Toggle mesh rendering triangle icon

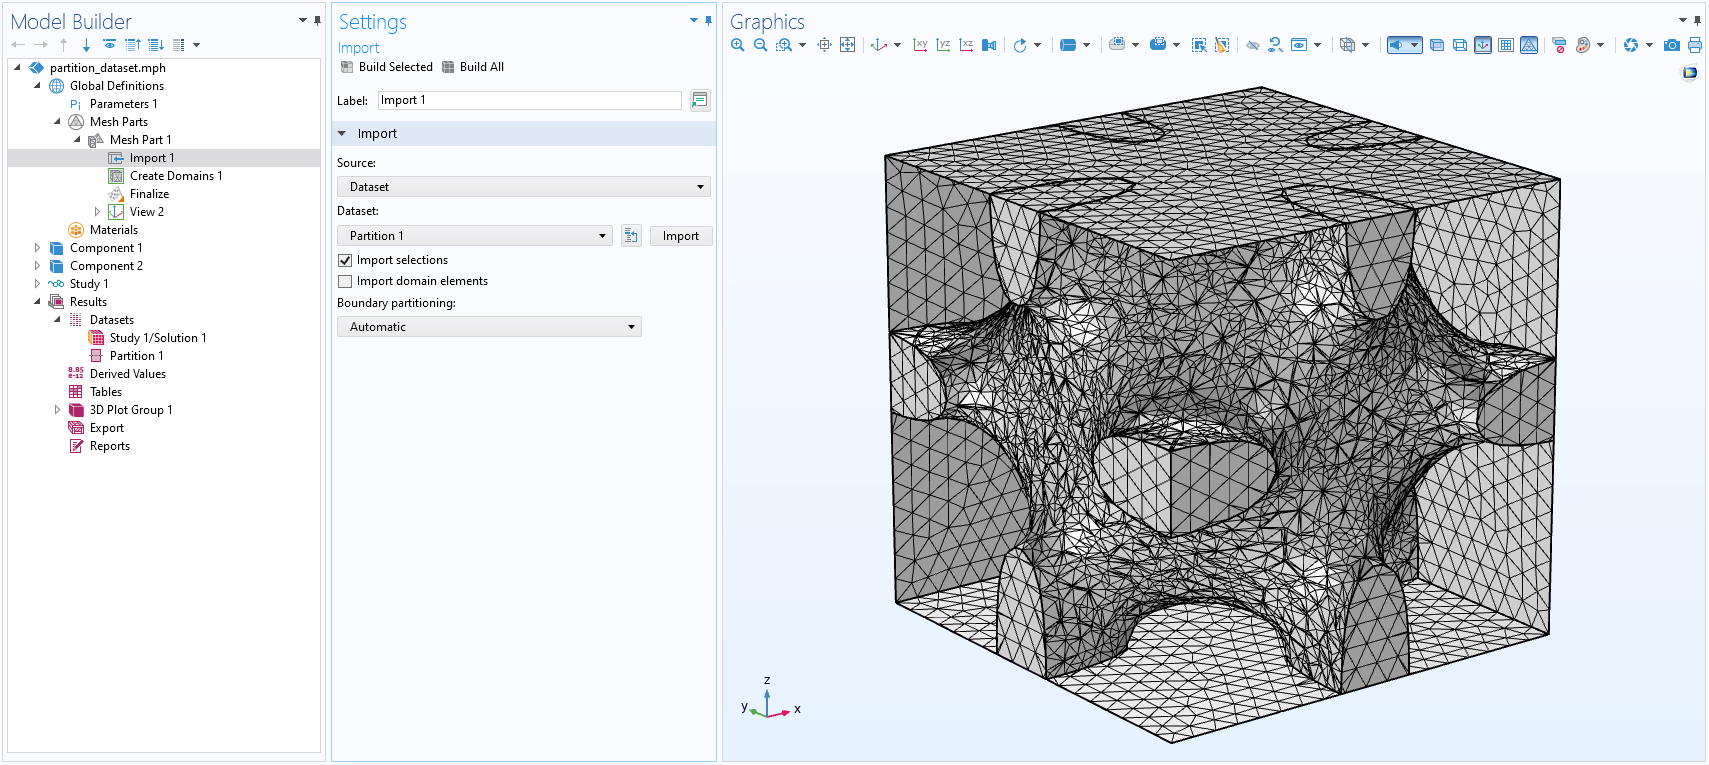click(x=1529, y=45)
